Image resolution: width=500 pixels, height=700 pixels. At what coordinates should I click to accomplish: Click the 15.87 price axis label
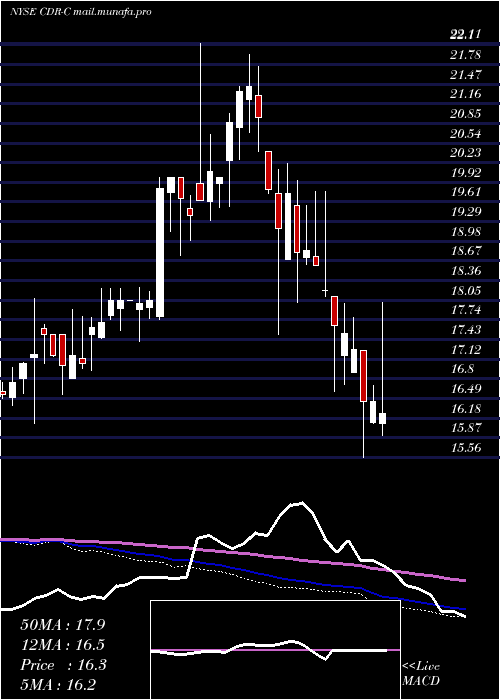coord(466,427)
